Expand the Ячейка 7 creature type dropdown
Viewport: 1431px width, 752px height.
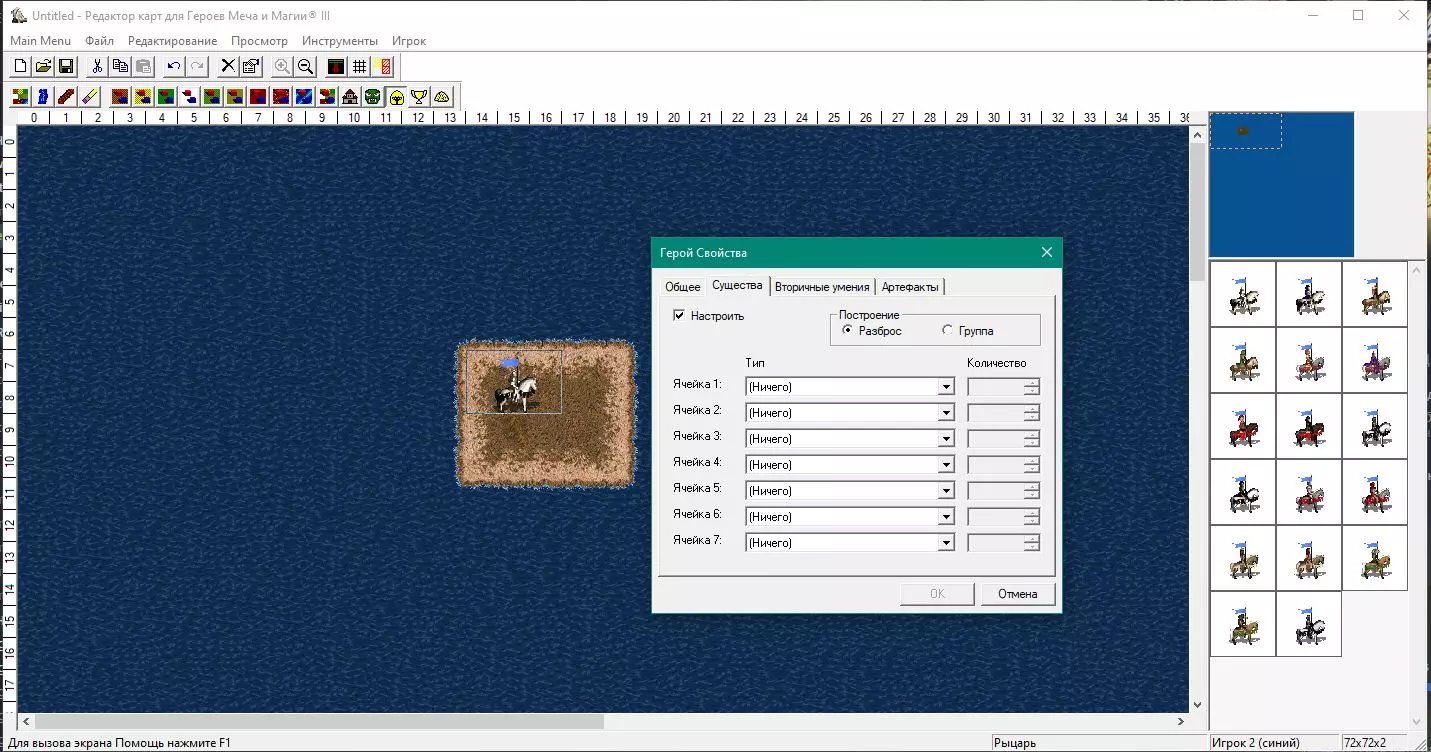pyautogui.click(x=946, y=543)
